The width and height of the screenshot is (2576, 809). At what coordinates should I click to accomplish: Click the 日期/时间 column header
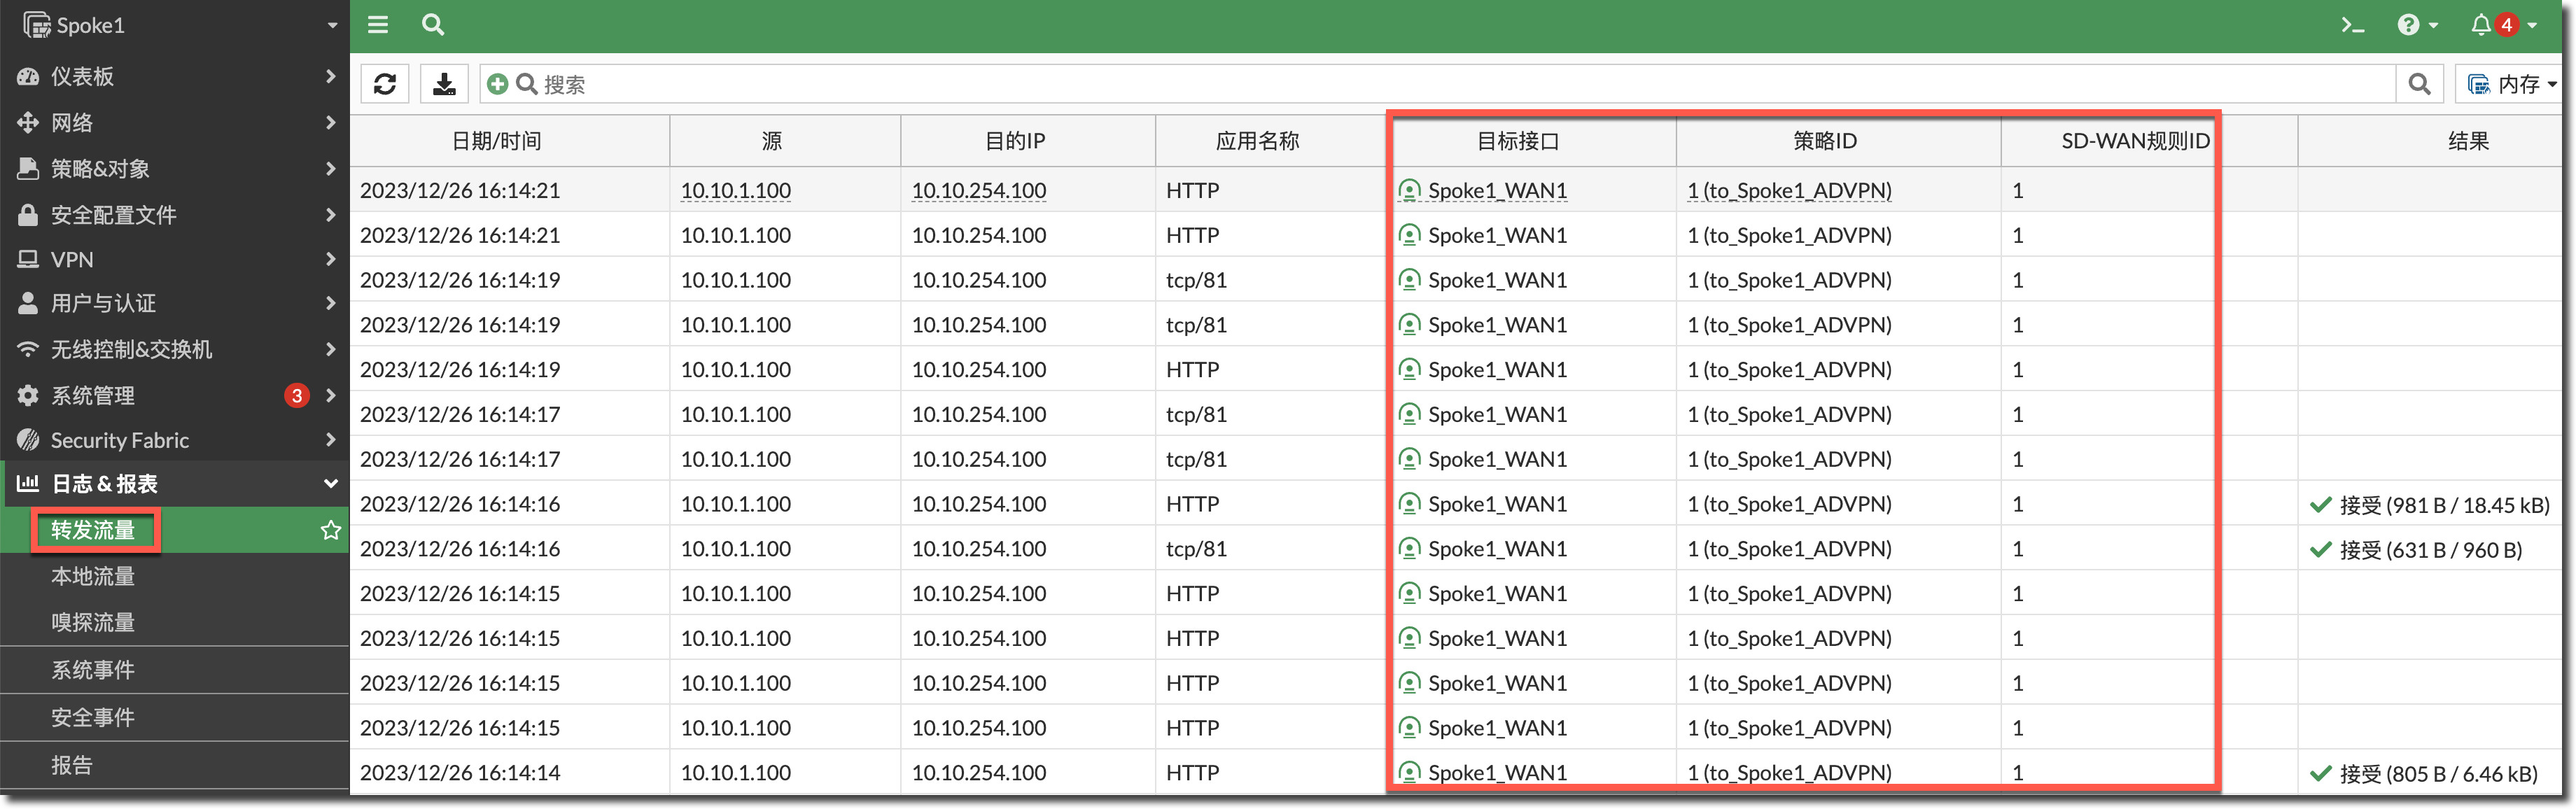[x=497, y=141]
